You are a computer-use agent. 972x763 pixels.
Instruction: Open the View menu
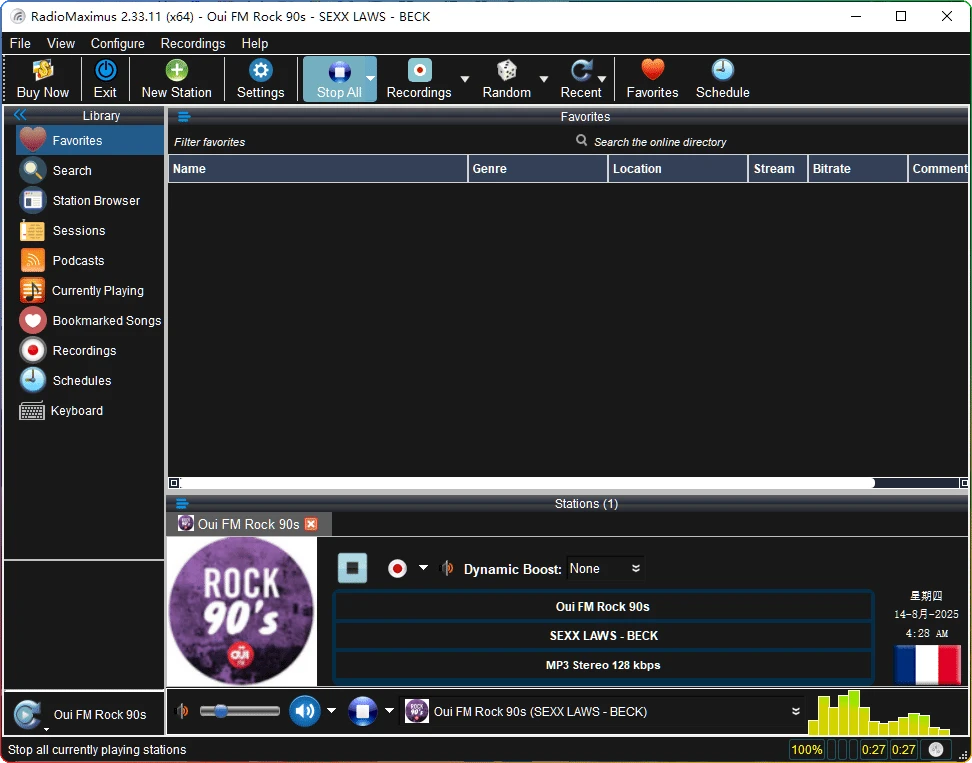click(x=61, y=43)
